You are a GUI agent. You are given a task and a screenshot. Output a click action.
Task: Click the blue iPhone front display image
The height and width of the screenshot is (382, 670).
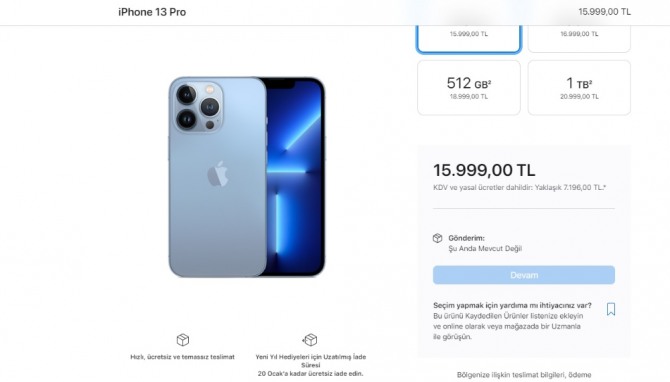coord(295,177)
